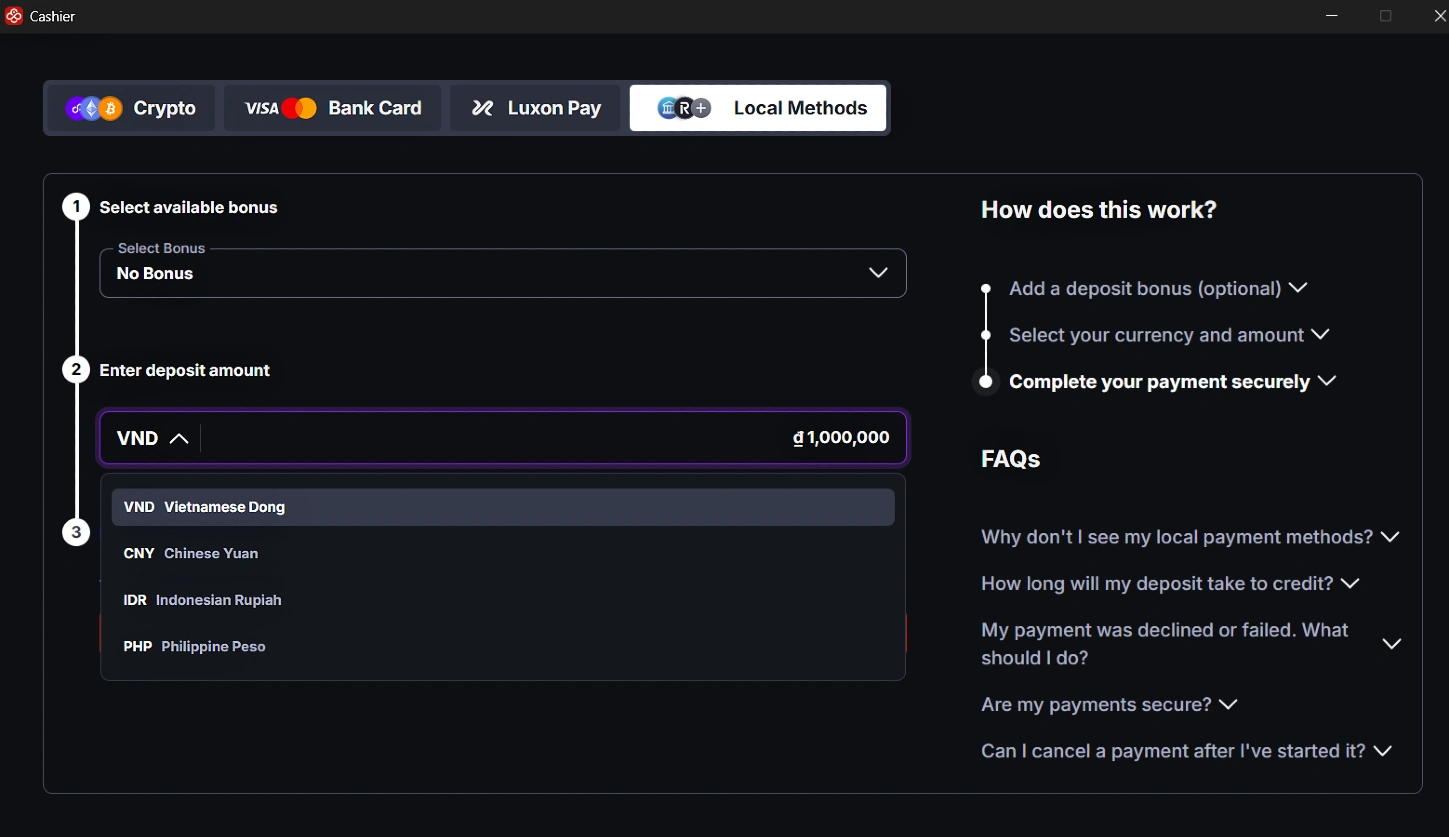Expand My payment was declined or failed FAQ
1449x837 pixels.
1190,644
